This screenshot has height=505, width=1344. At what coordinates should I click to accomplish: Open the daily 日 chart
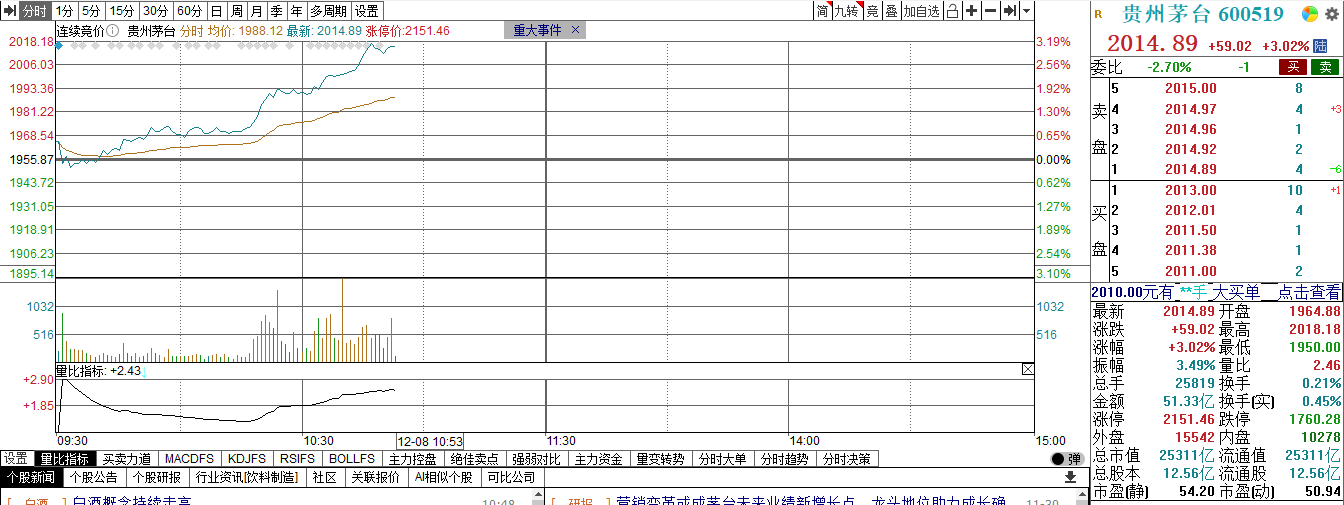pyautogui.click(x=216, y=11)
